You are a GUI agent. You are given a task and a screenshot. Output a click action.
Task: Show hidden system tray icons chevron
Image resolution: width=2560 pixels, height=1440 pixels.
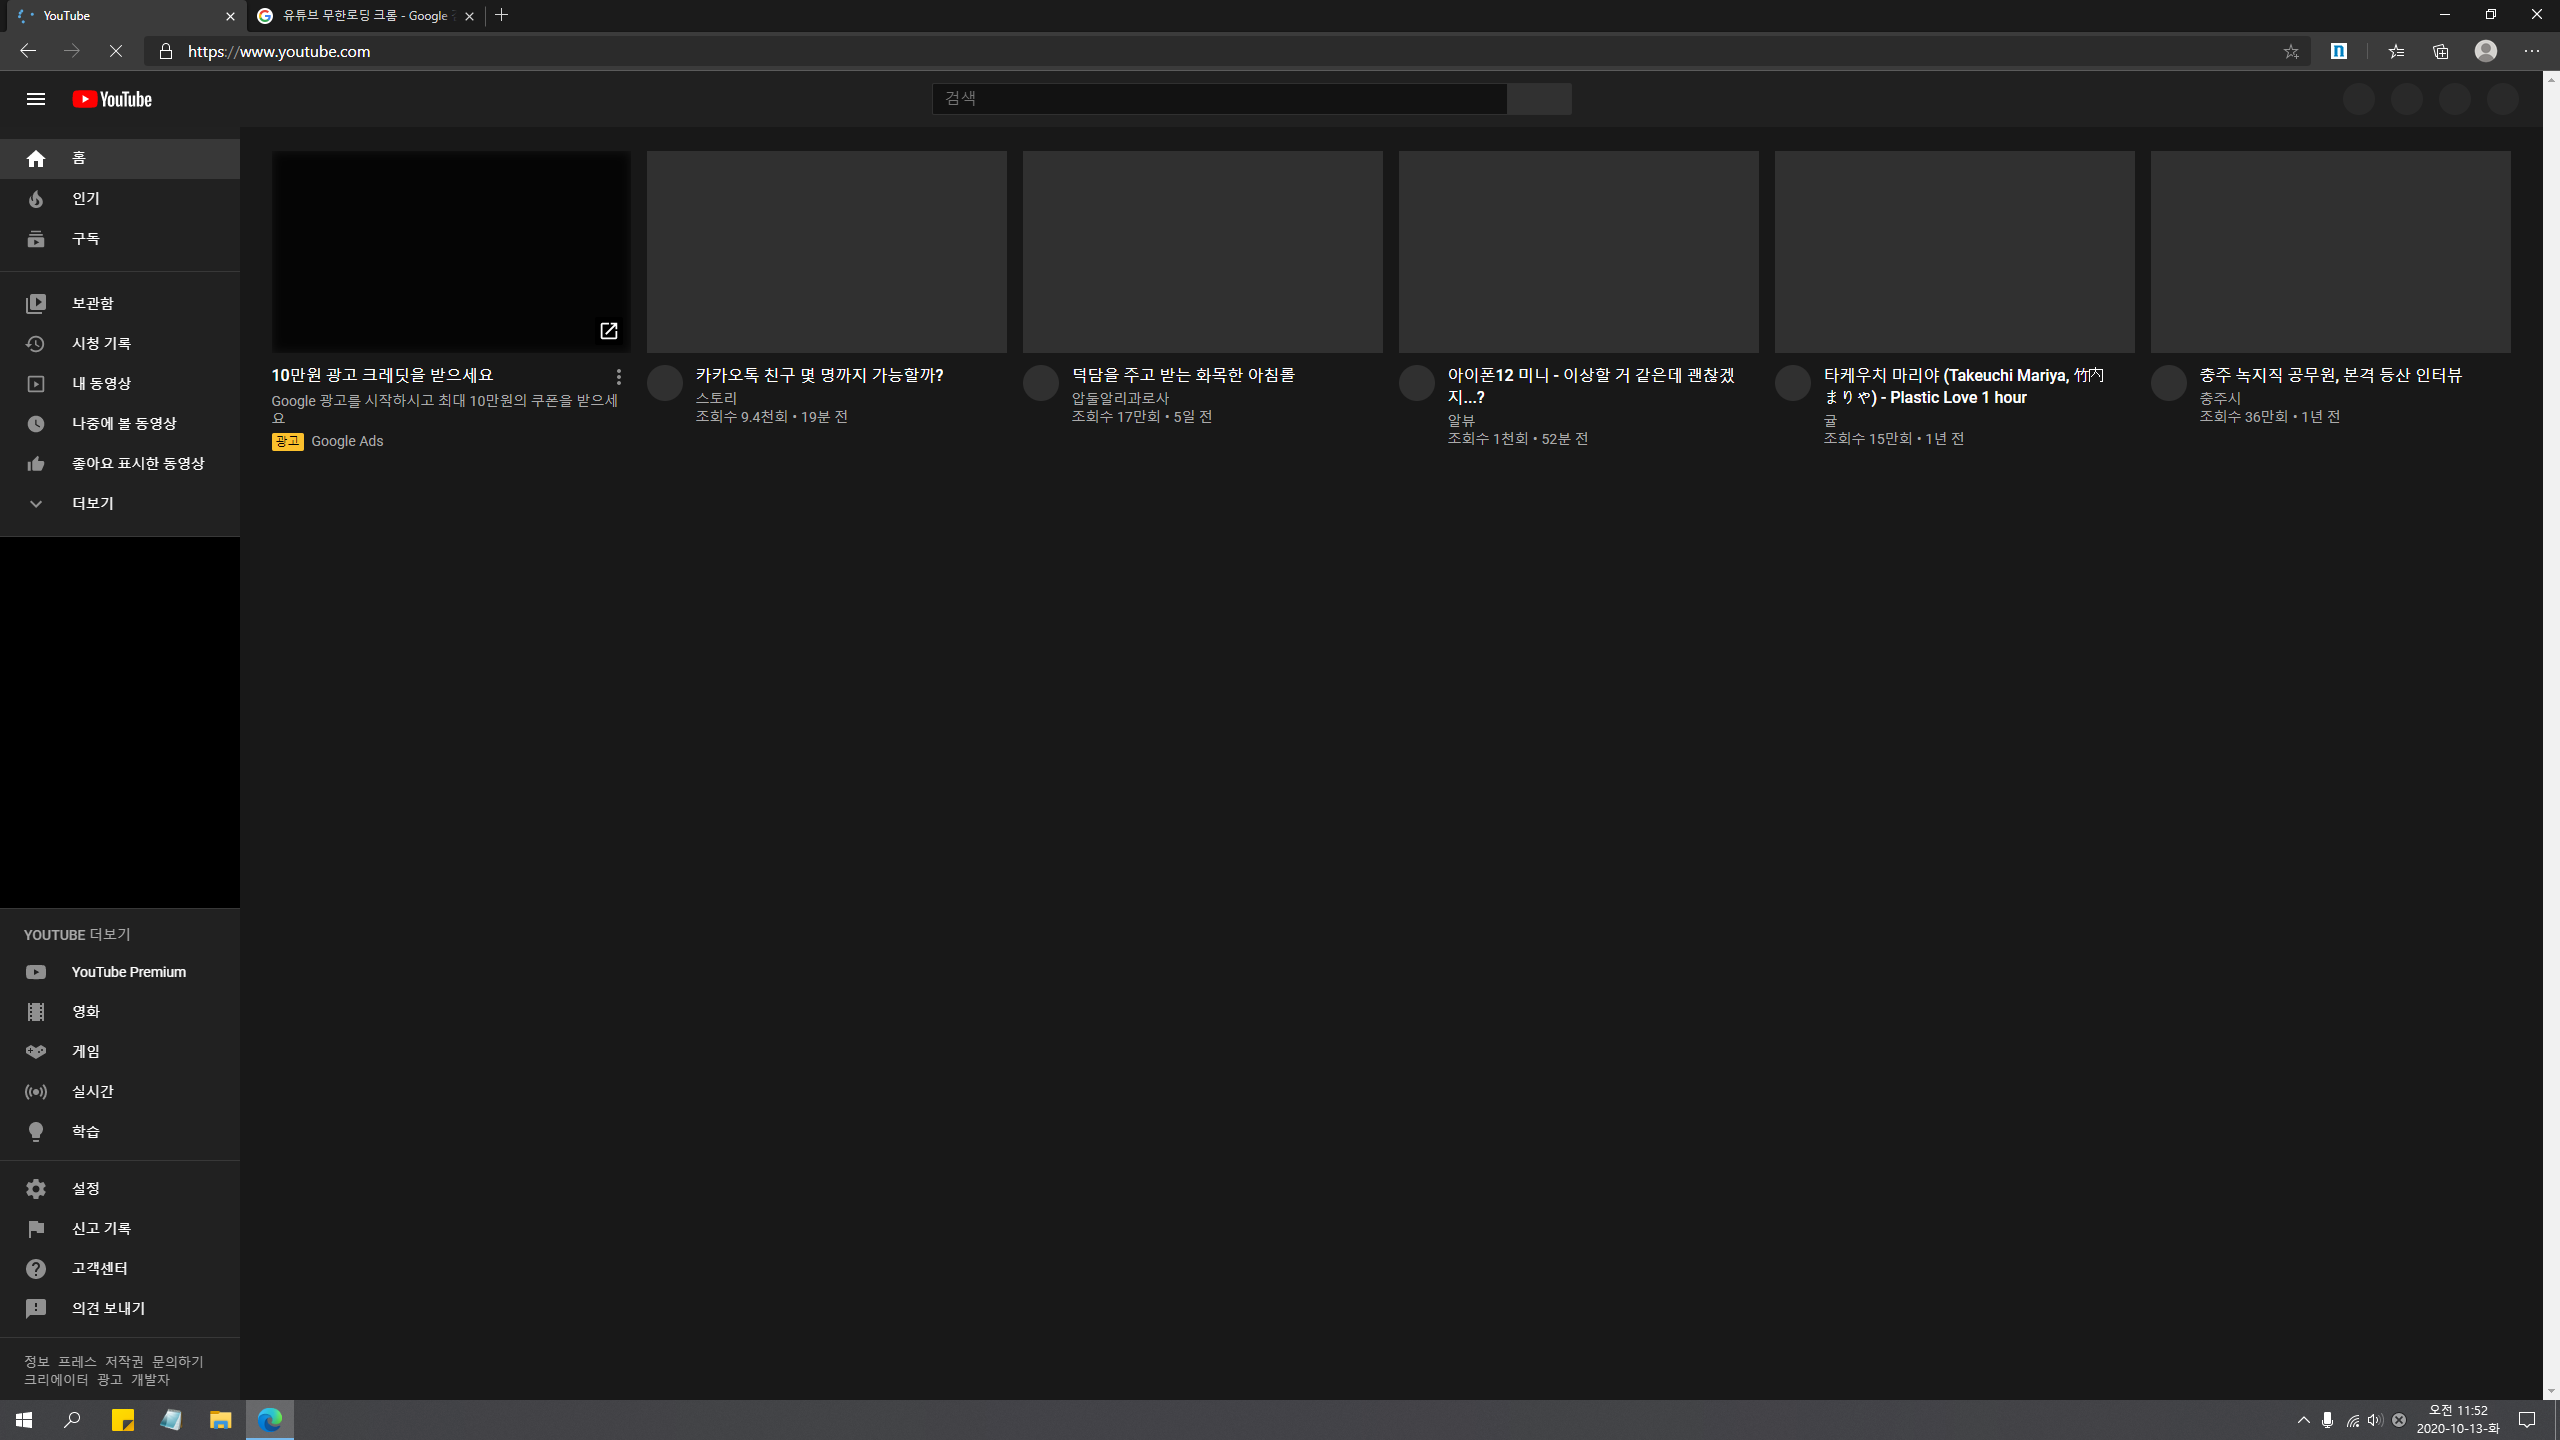(2303, 1420)
